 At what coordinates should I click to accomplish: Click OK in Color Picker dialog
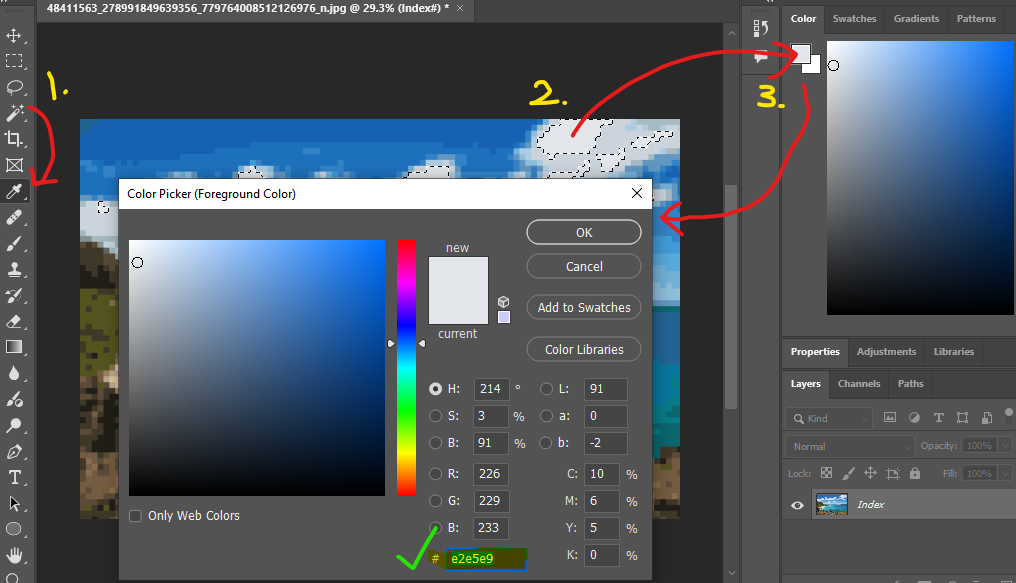pos(584,232)
